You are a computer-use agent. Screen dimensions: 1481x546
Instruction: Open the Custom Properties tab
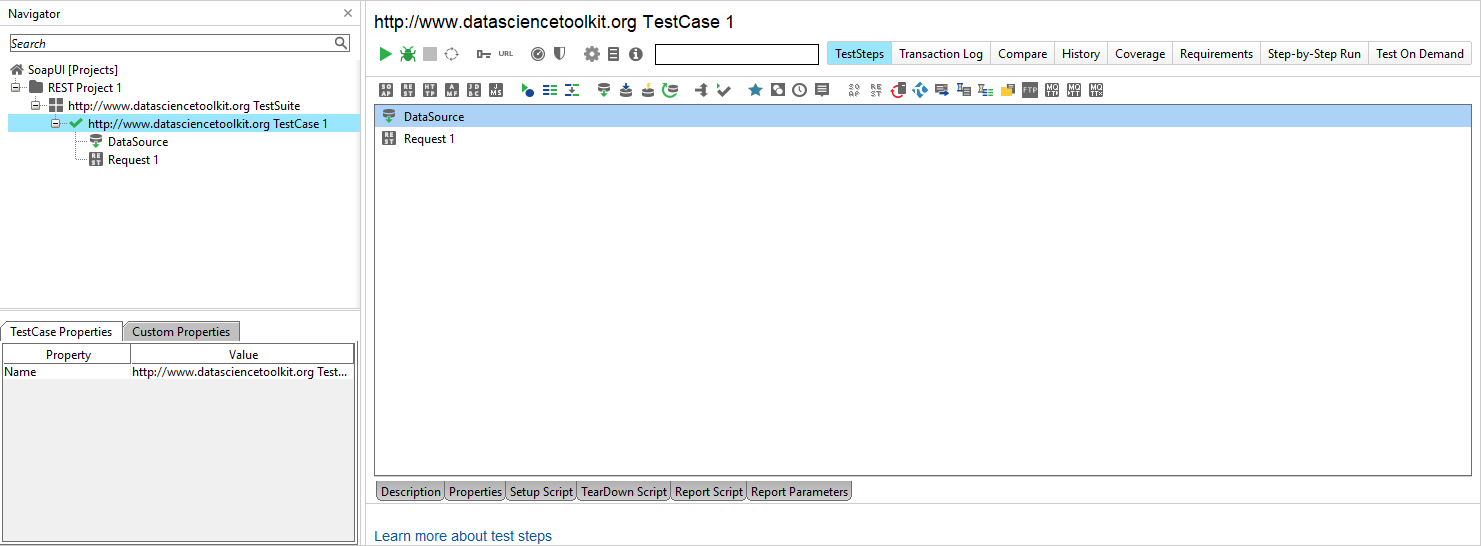181,332
